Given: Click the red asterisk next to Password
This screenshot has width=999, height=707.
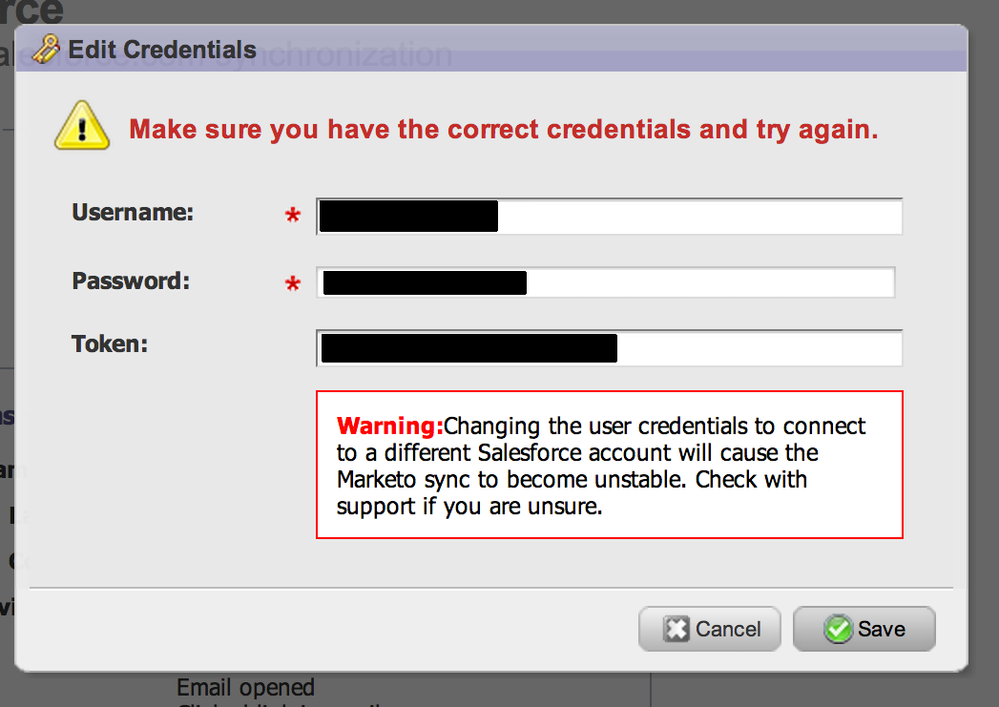Looking at the screenshot, I should [293, 285].
